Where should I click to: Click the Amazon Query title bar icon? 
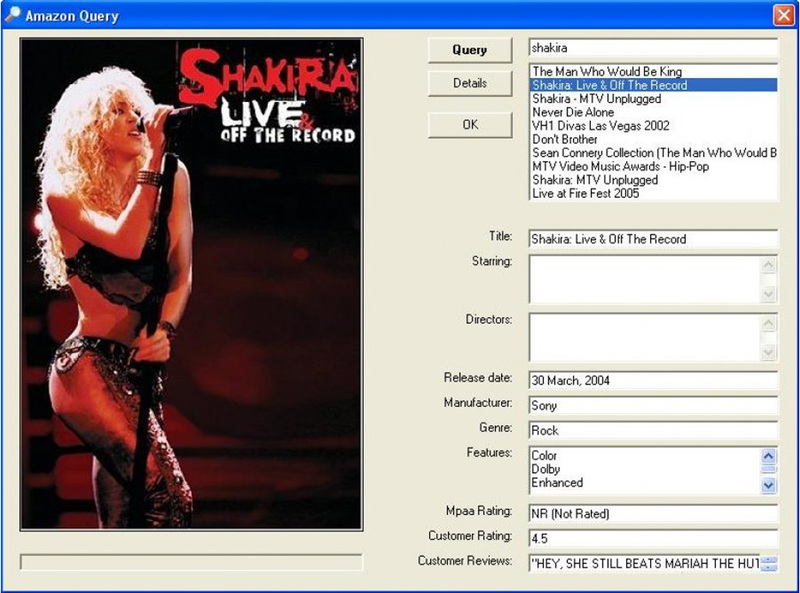point(13,15)
